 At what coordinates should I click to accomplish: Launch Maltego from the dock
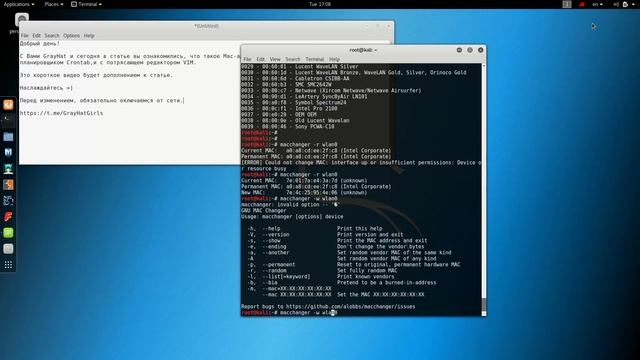point(8,200)
